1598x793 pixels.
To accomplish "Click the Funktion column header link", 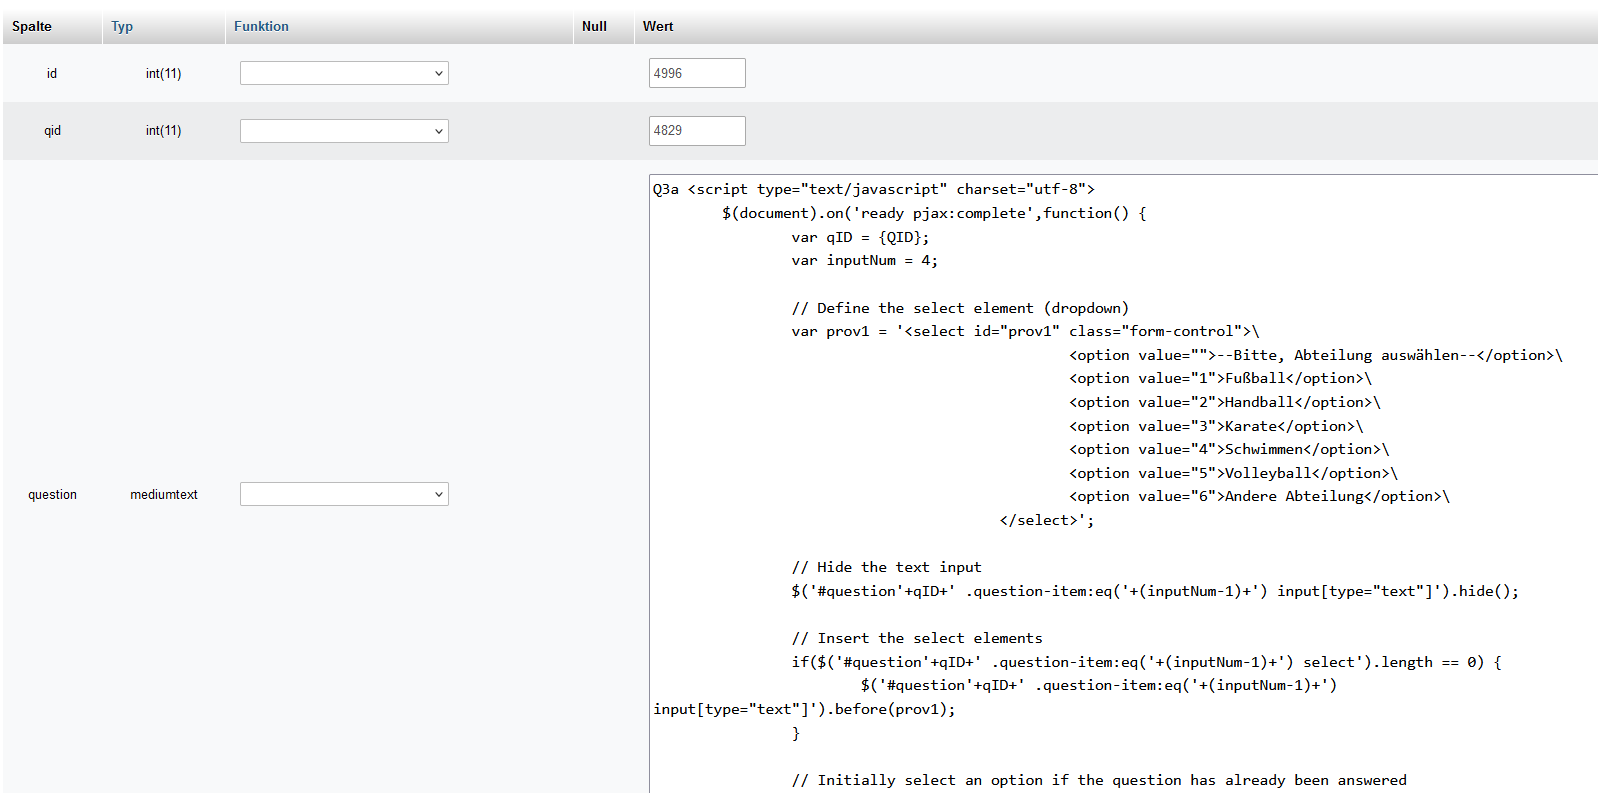I will [x=261, y=27].
